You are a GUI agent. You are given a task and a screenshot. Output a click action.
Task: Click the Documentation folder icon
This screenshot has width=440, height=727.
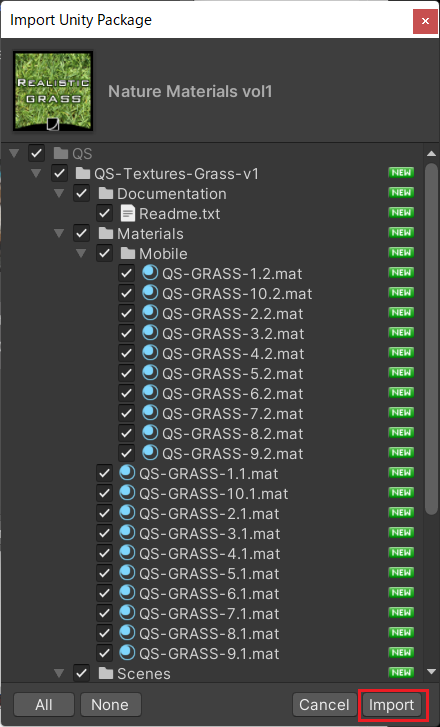tap(106, 193)
